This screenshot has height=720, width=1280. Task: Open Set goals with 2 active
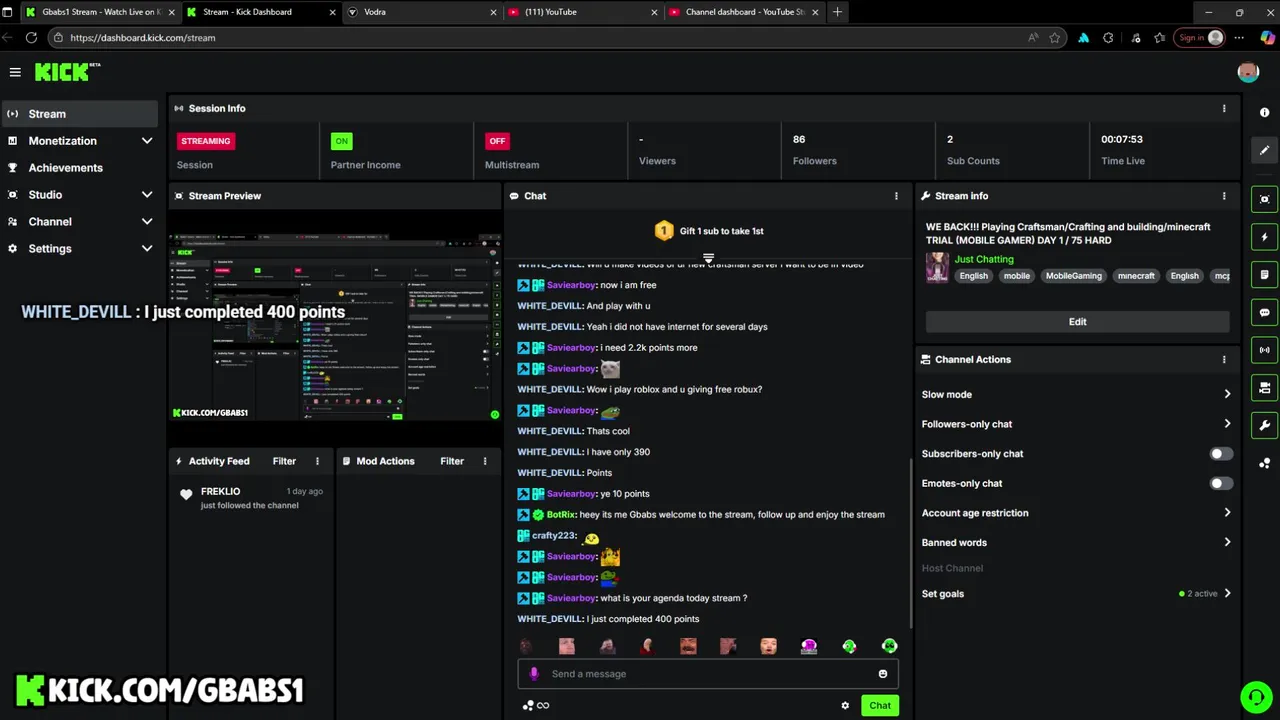click(1077, 594)
